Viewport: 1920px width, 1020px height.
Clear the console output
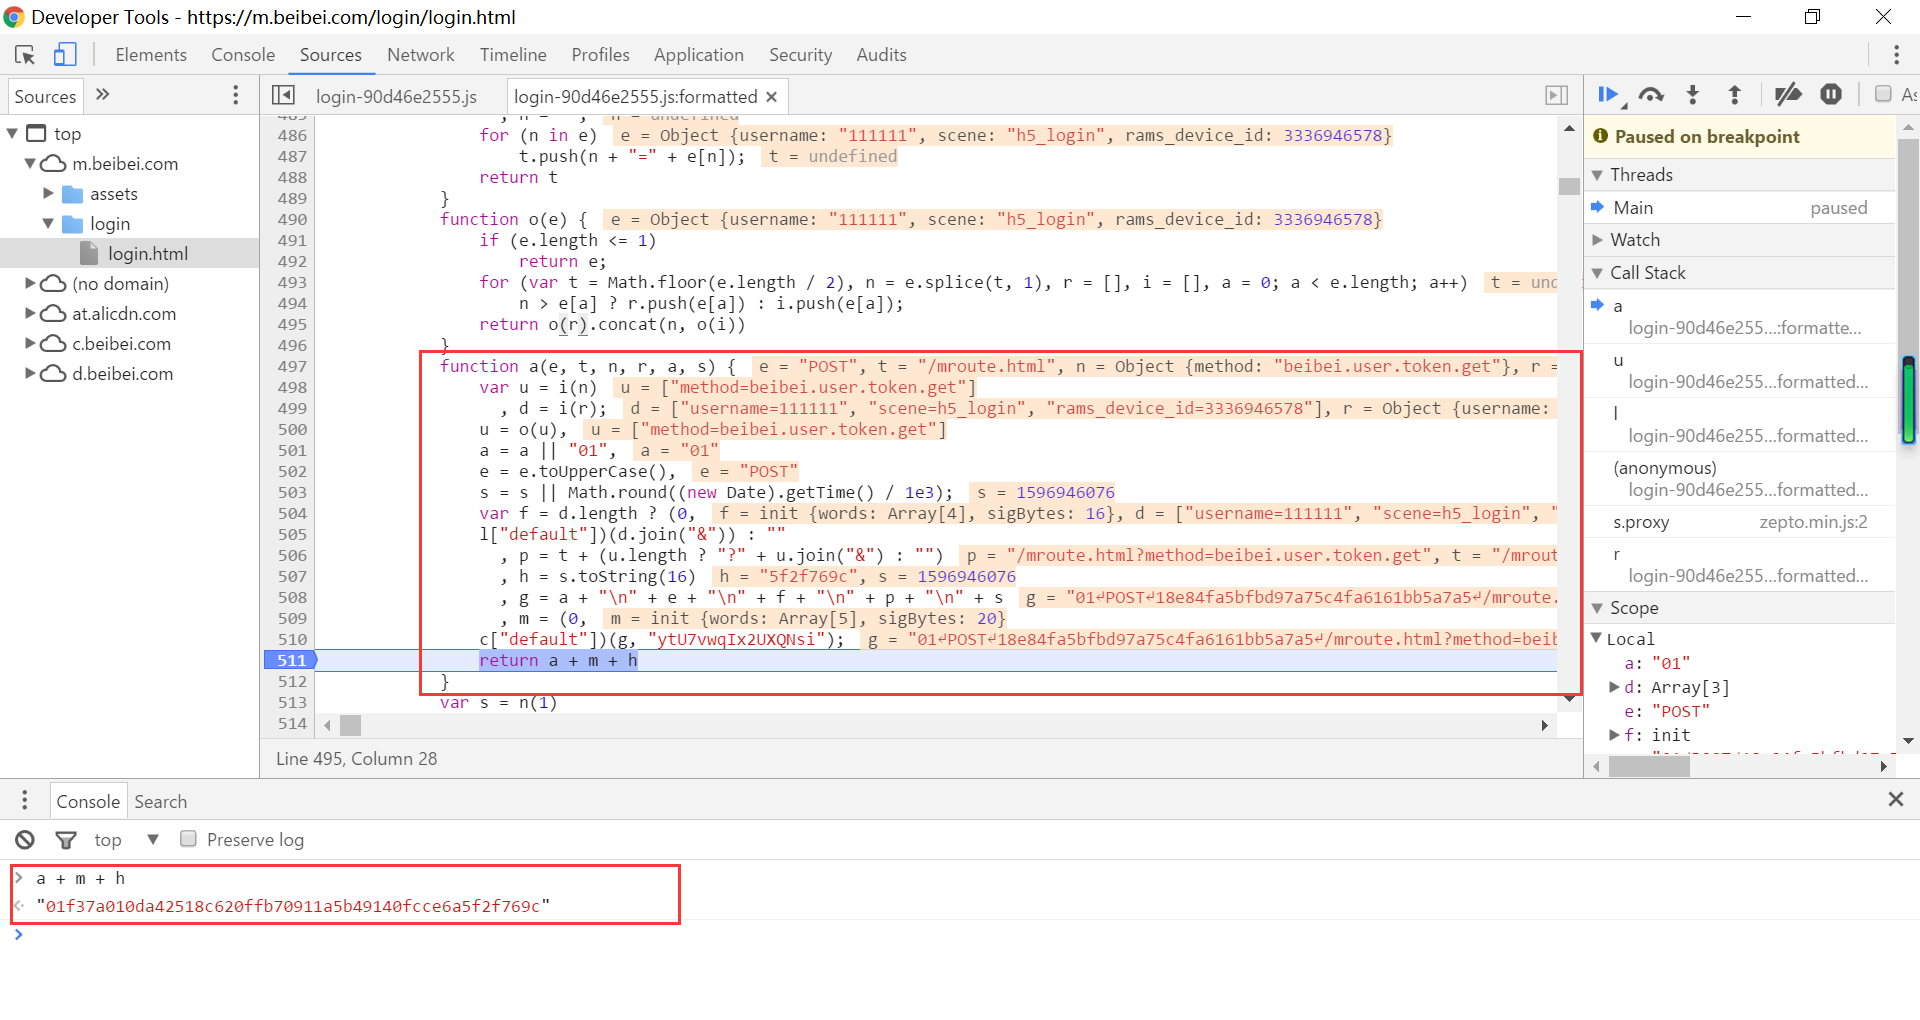point(25,840)
